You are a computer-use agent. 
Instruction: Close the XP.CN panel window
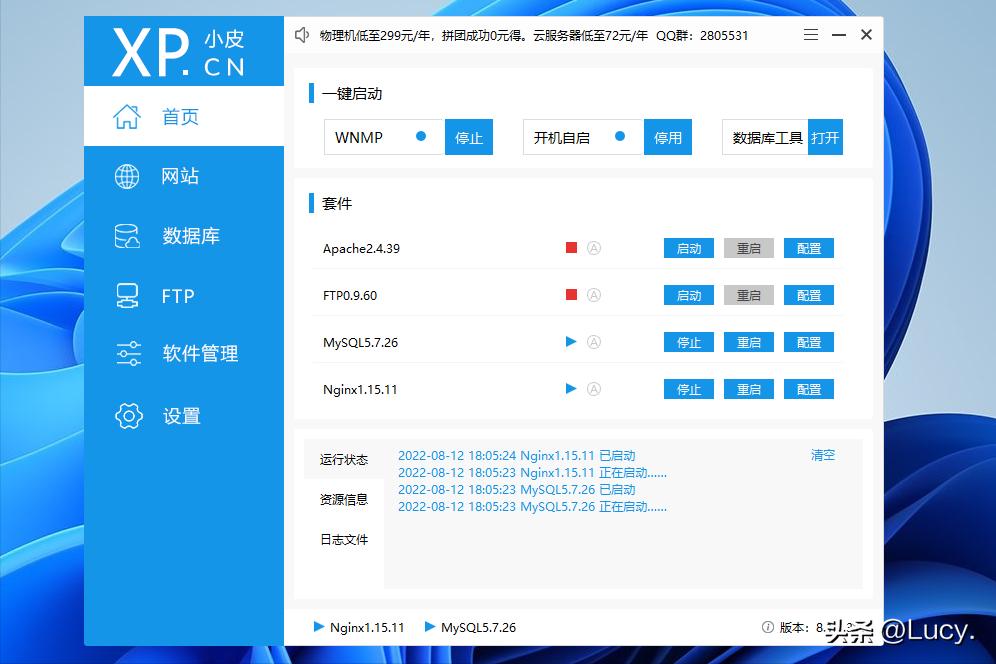866,35
